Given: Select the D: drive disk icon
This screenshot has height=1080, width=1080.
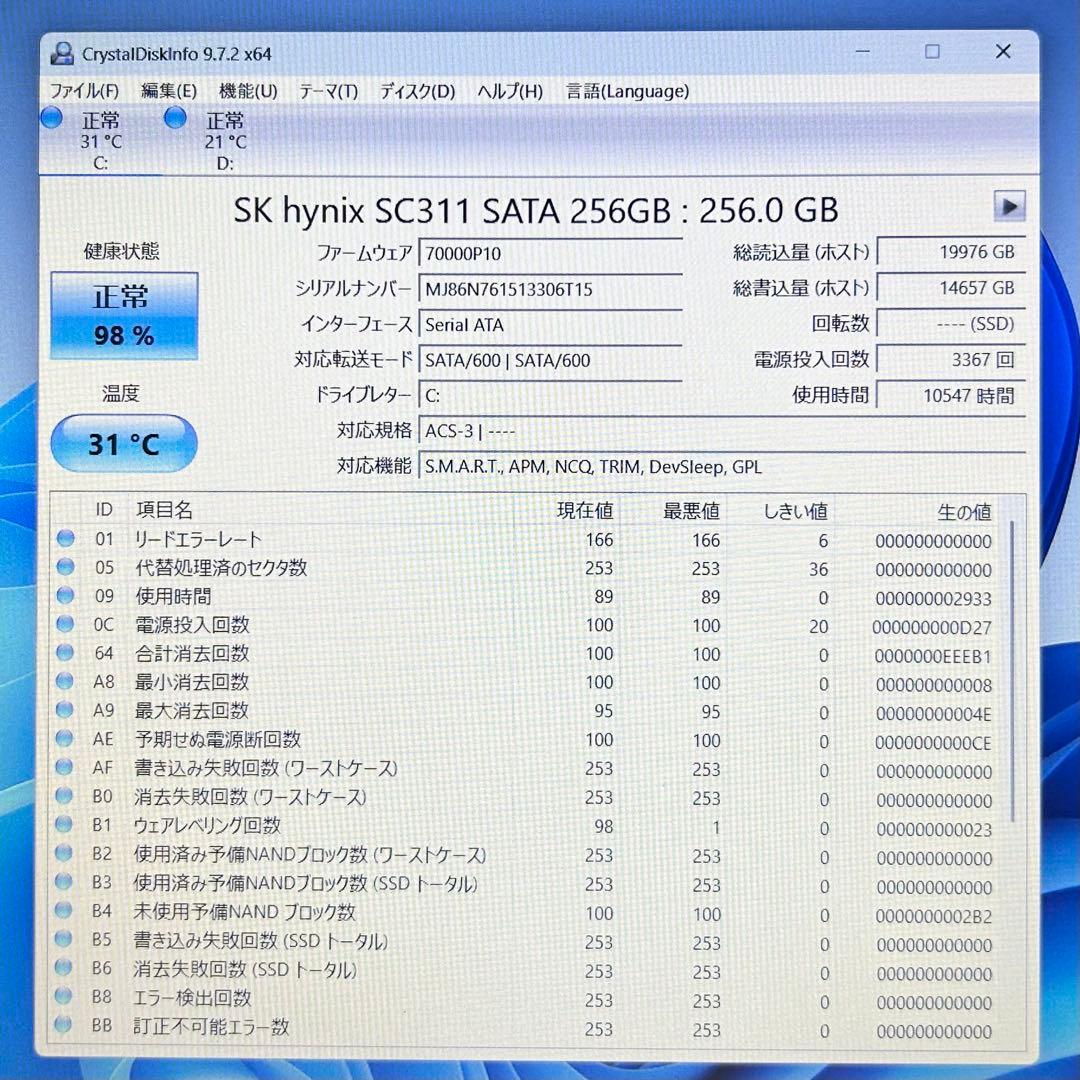Looking at the screenshot, I should [x=175, y=117].
